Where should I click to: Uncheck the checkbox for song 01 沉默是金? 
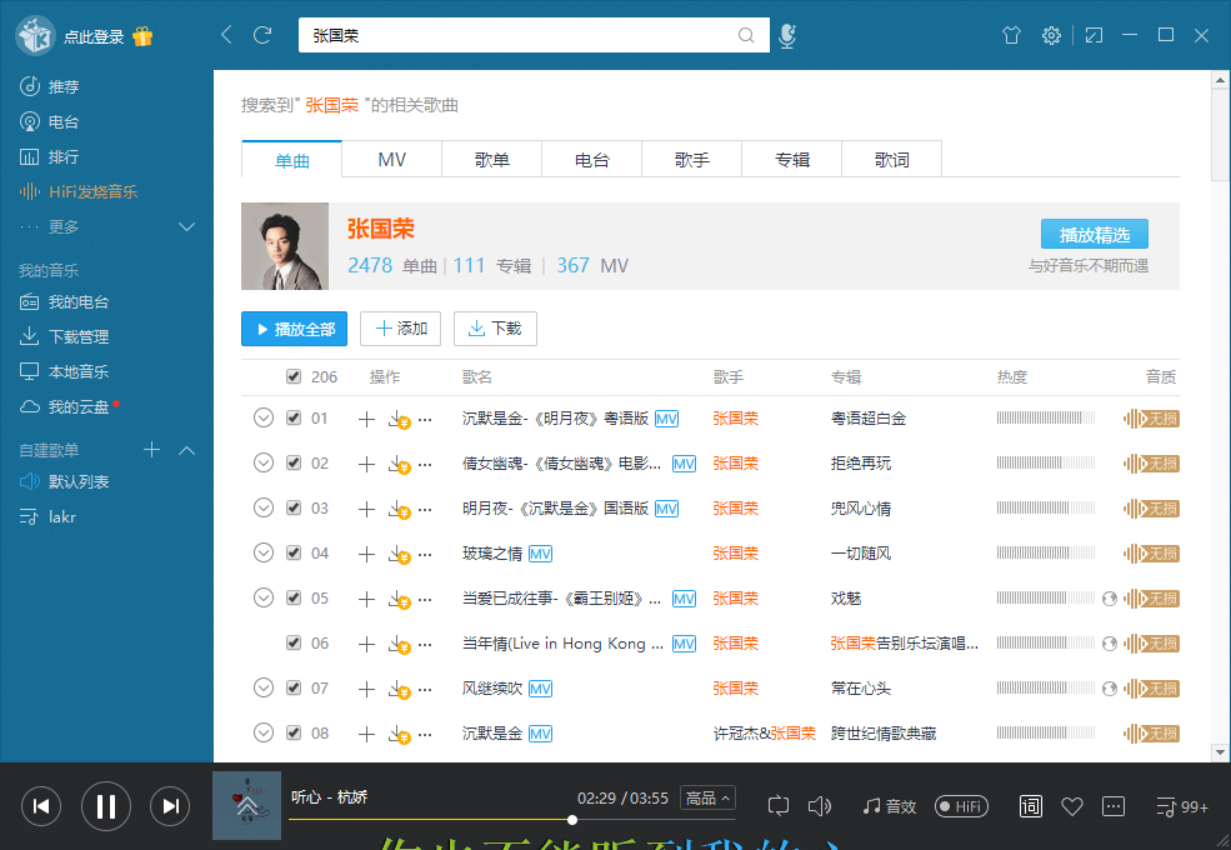[x=294, y=418]
